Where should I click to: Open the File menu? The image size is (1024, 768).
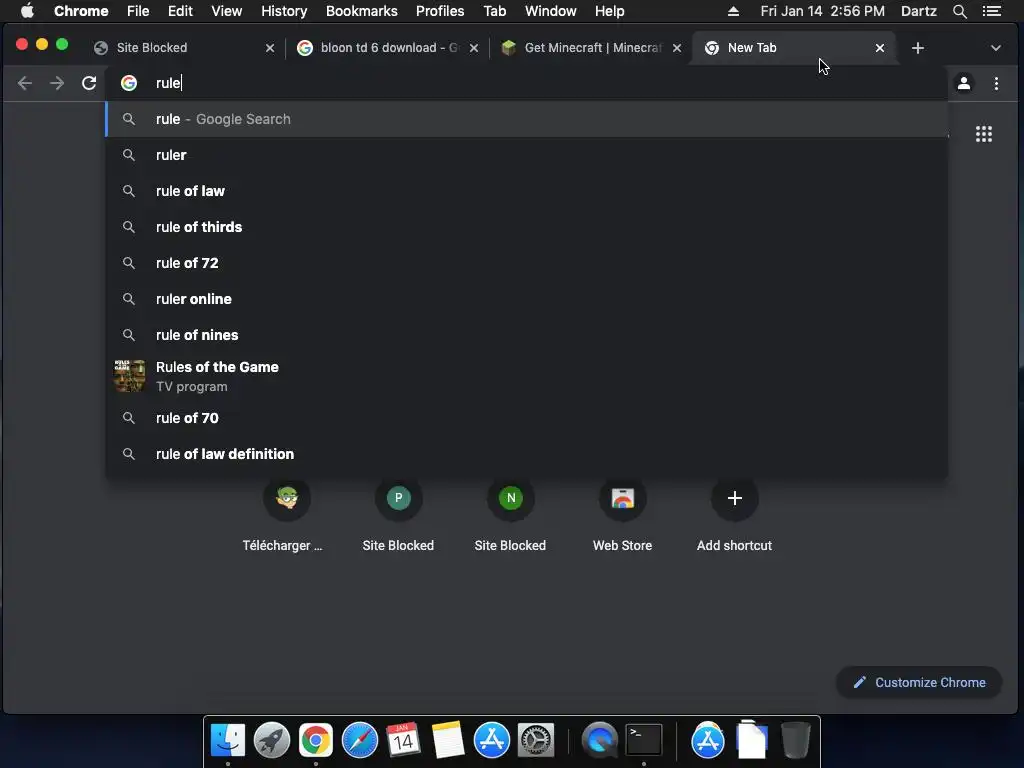click(138, 11)
